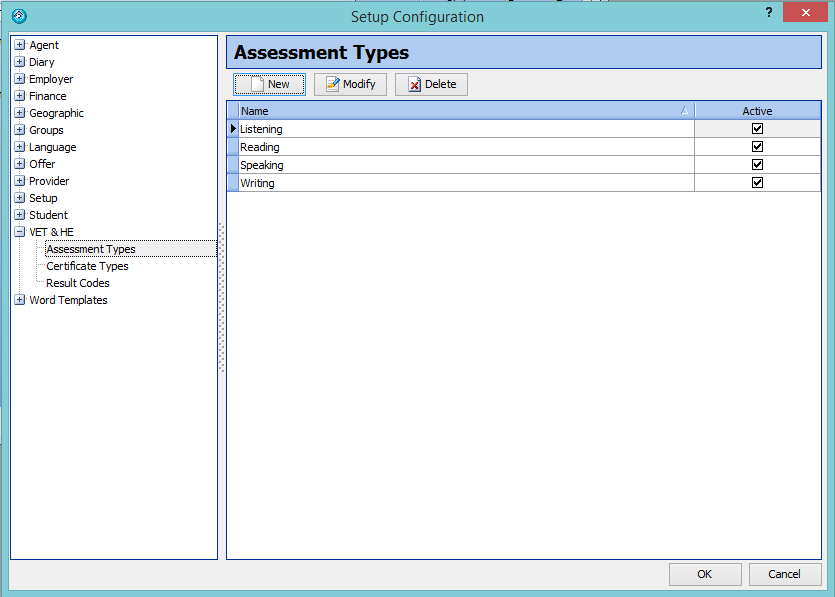Click the row indicator arrow beside Listening
Image resolution: width=835 pixels, height=597 pixels.
233,129
